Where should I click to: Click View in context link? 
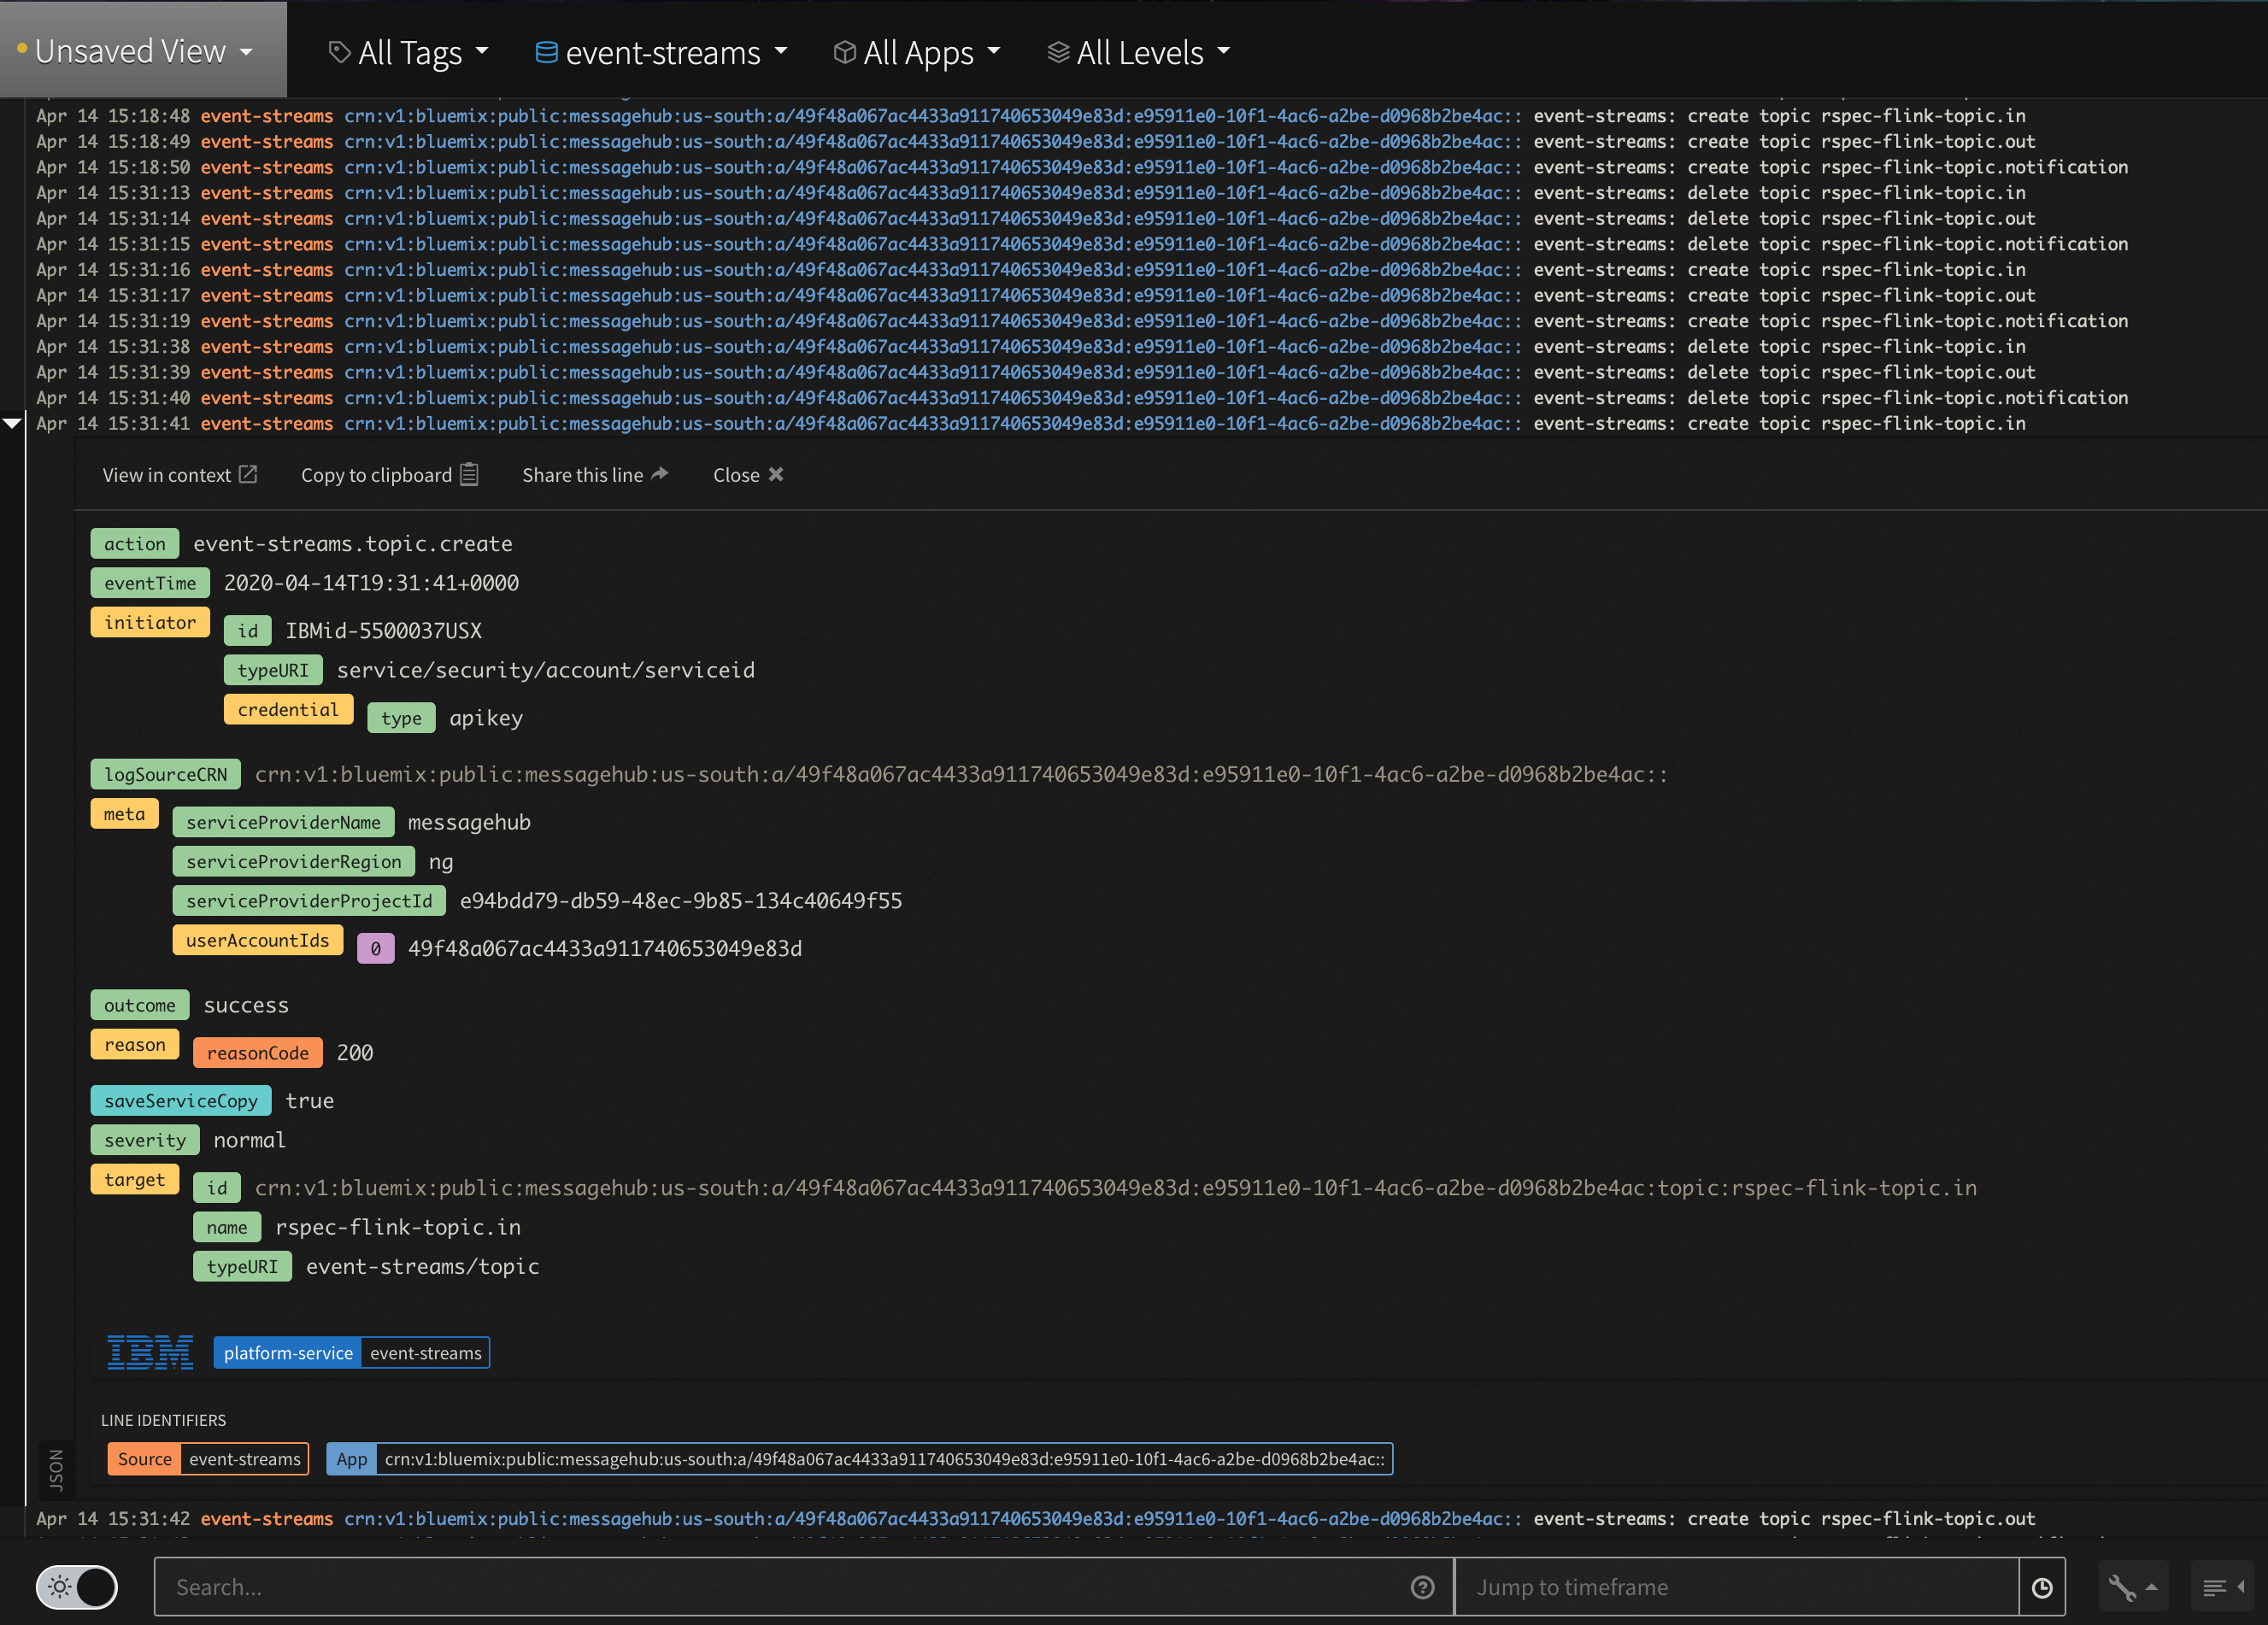pyautogui.click(x=179, y=475)
